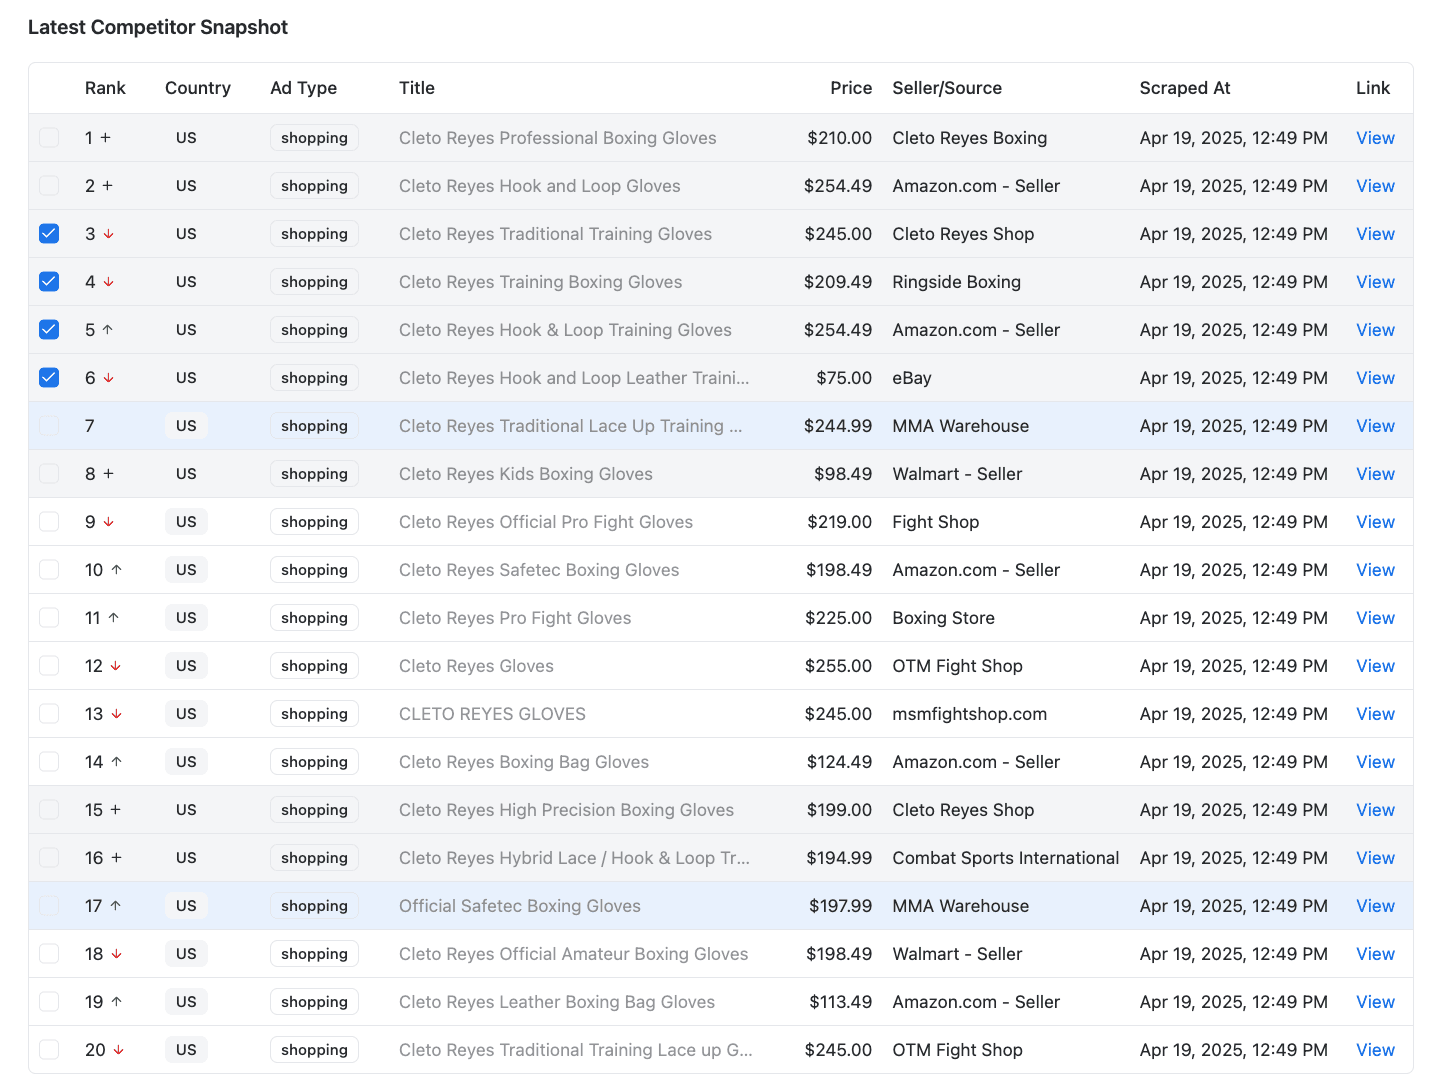Click the red down arrow beside rank 4
Image resolution: width=1441 pixels, height=1091 pixels.
point(108,282)
